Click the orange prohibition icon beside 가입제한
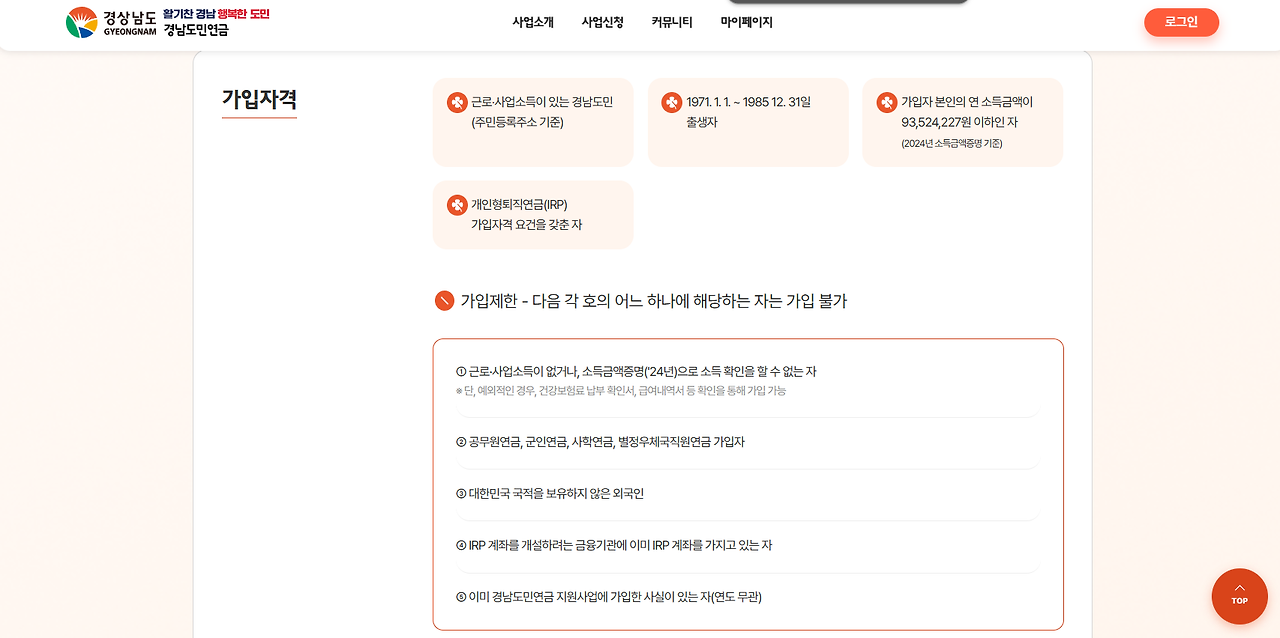Viewport: 1280px width, 638px height. pos(445,300)
